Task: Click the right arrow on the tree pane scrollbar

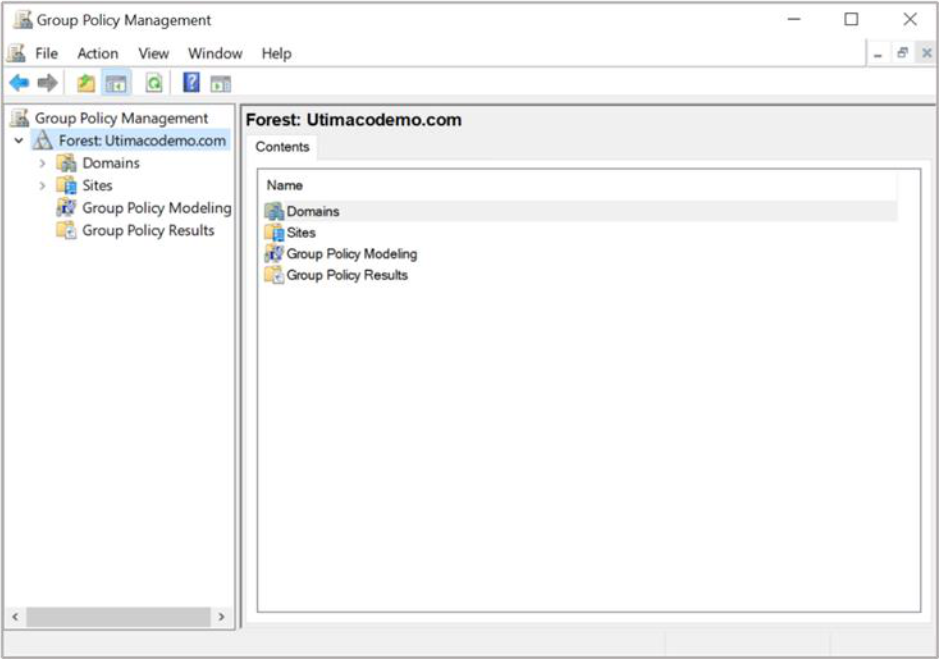Action: click(221, 617)
